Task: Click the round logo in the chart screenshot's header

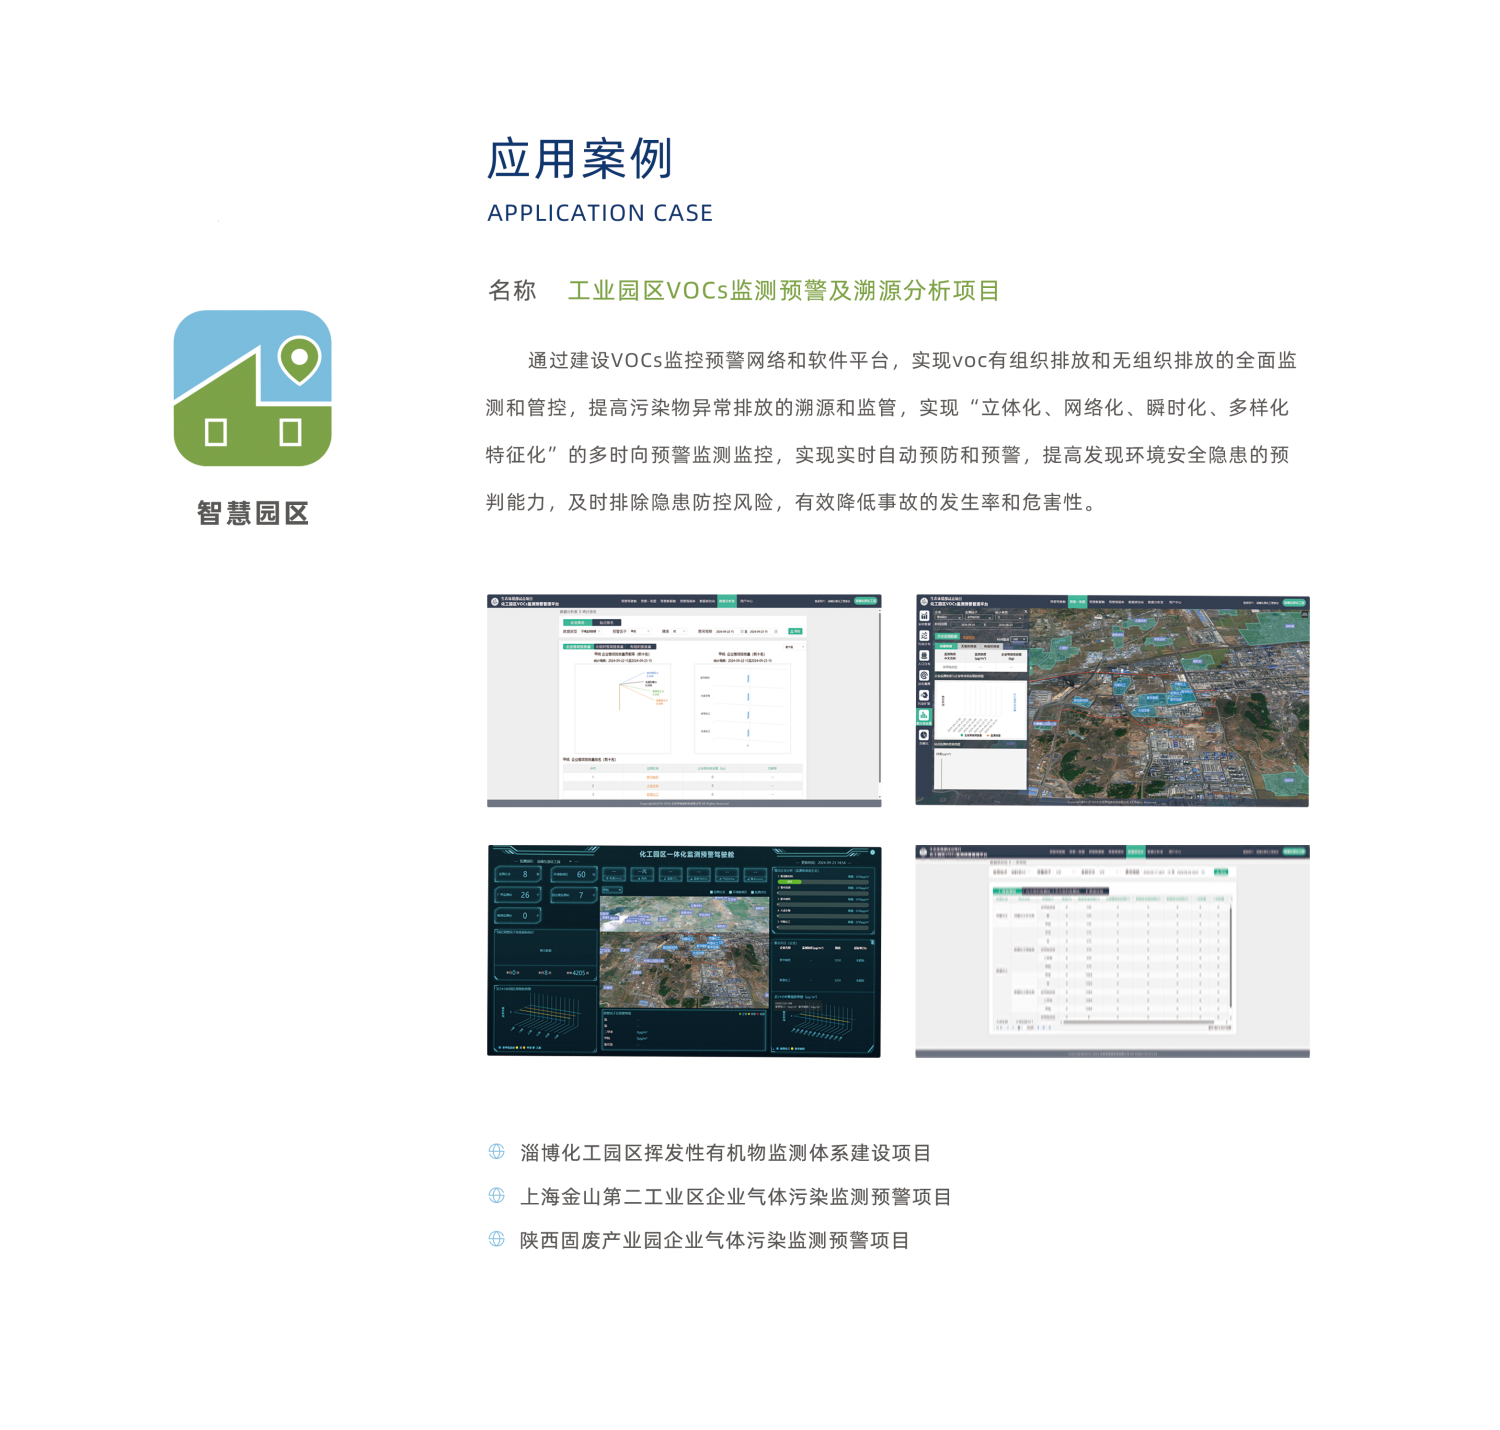Action: 494,602
